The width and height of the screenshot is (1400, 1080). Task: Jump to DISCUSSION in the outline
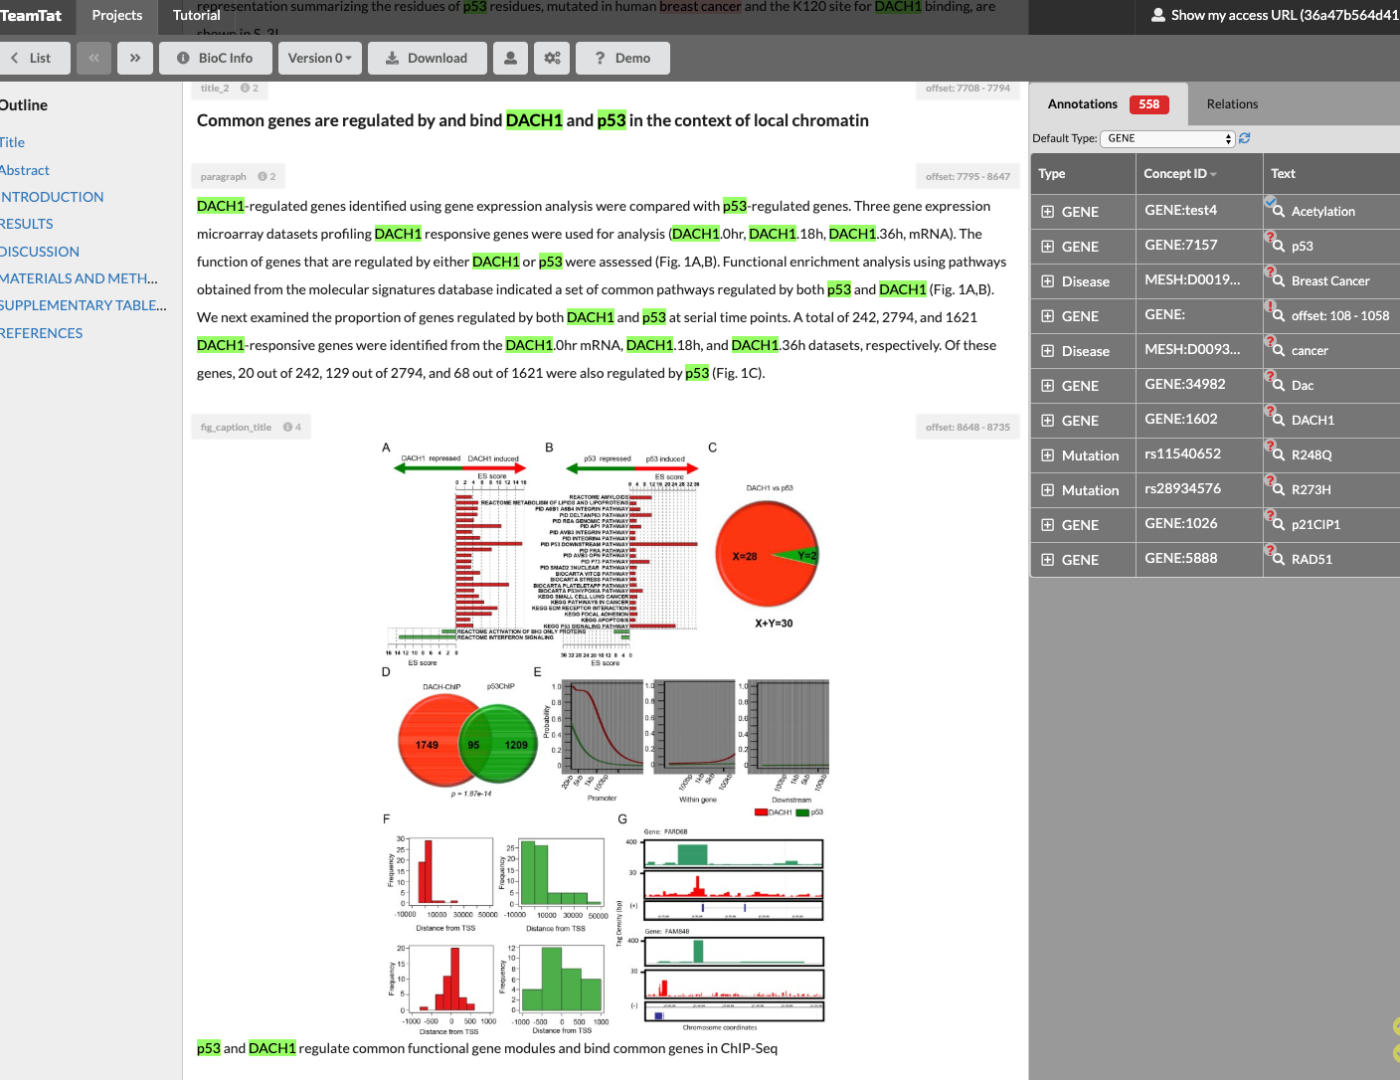coord(40,252)
